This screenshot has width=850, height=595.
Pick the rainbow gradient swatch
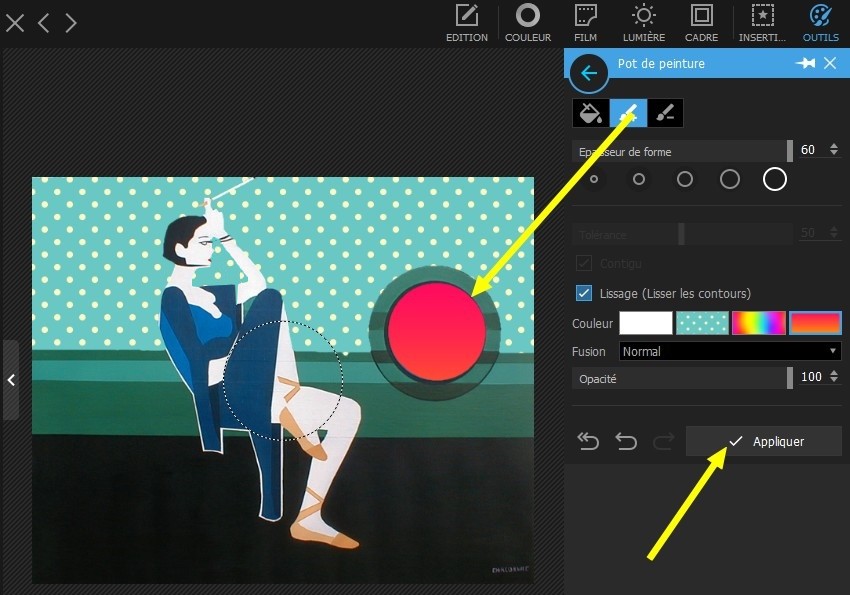click(x=758, y=323)
